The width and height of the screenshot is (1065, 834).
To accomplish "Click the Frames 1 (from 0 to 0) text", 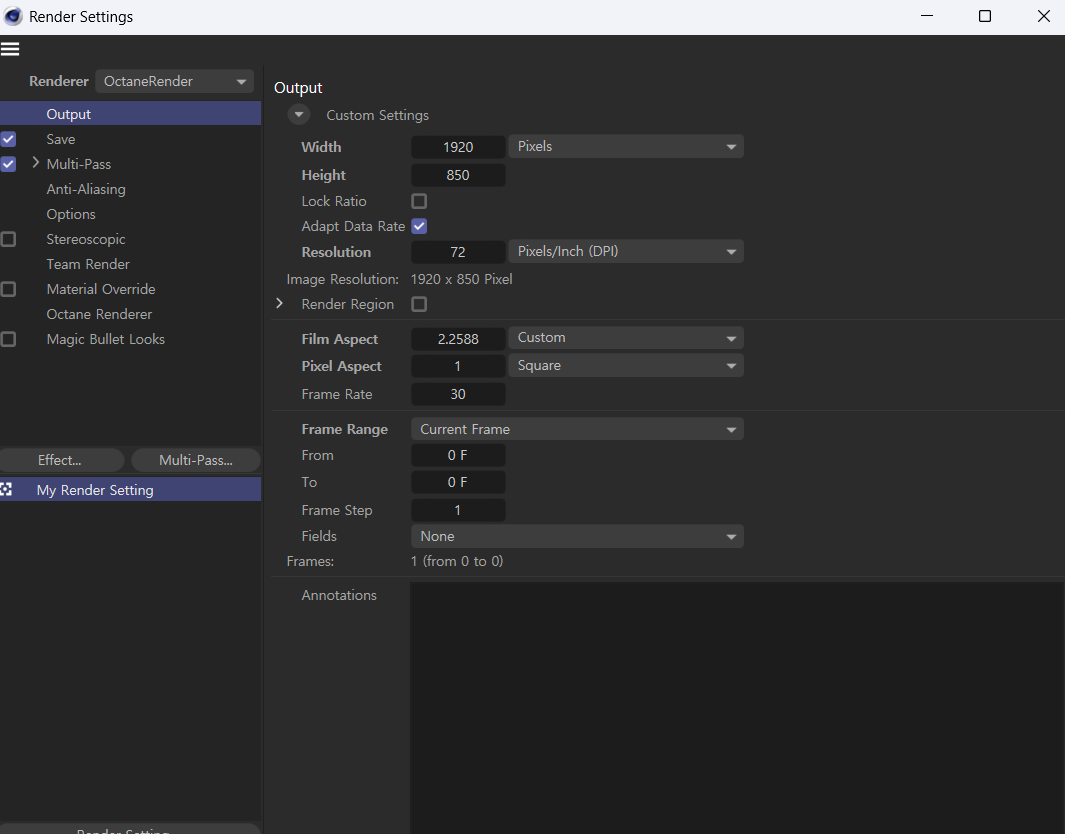I will point(456,562).
